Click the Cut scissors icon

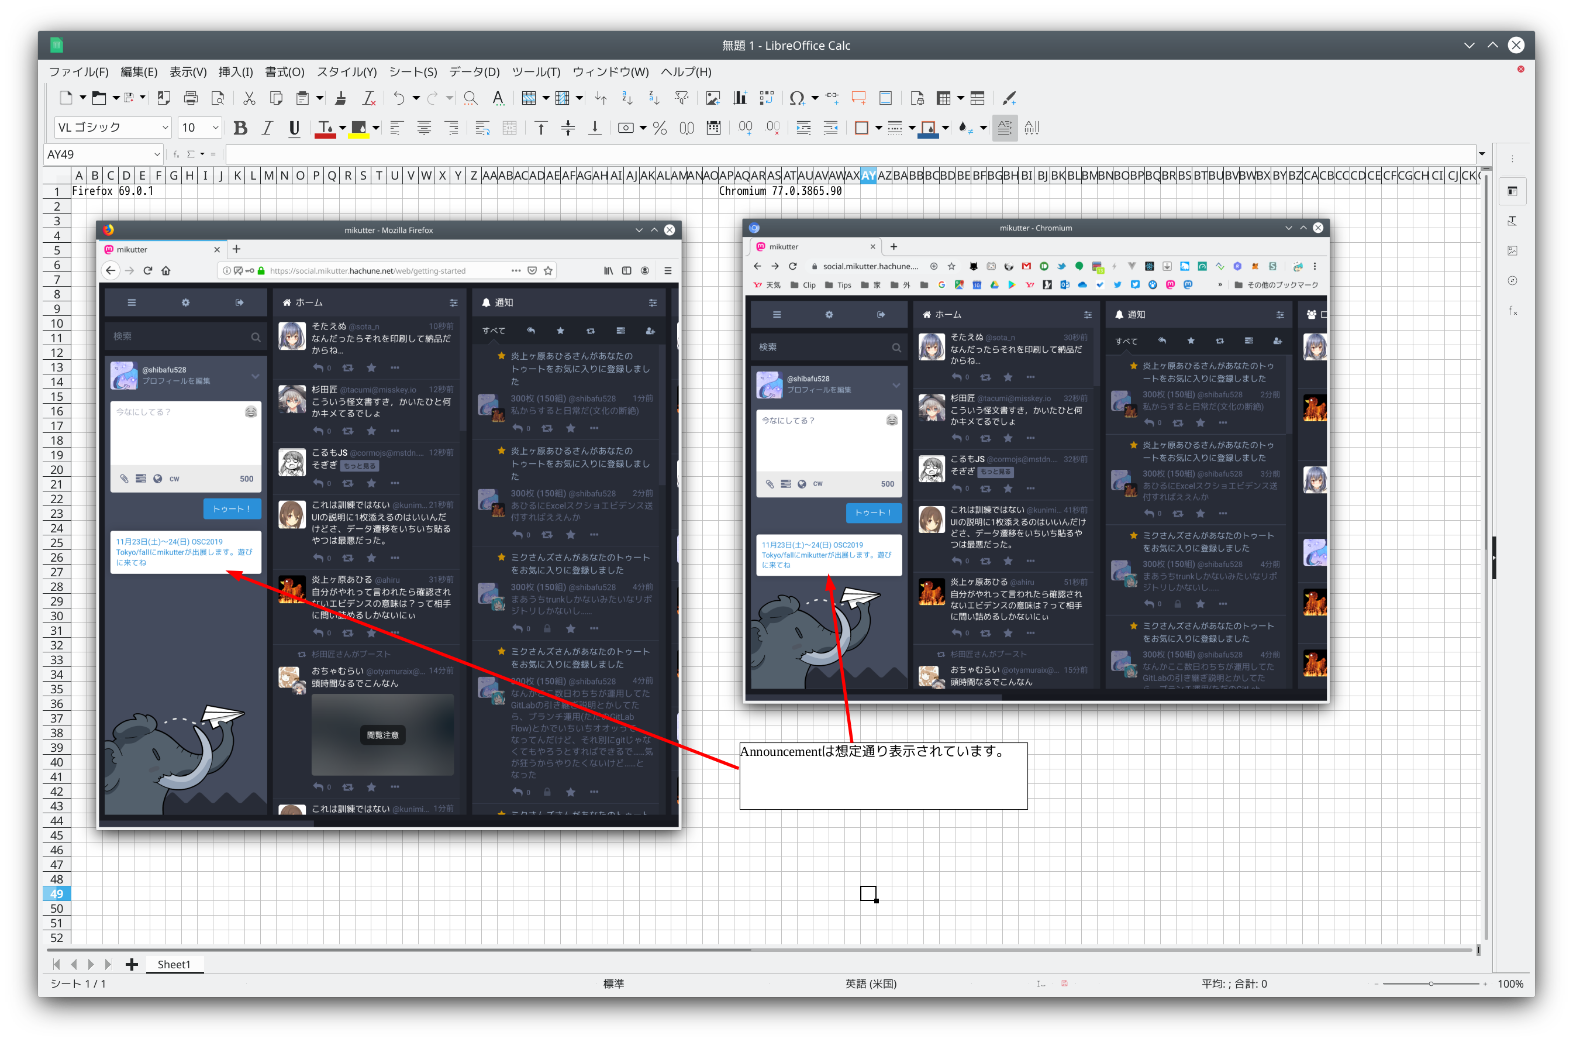(x=249, y=98)
